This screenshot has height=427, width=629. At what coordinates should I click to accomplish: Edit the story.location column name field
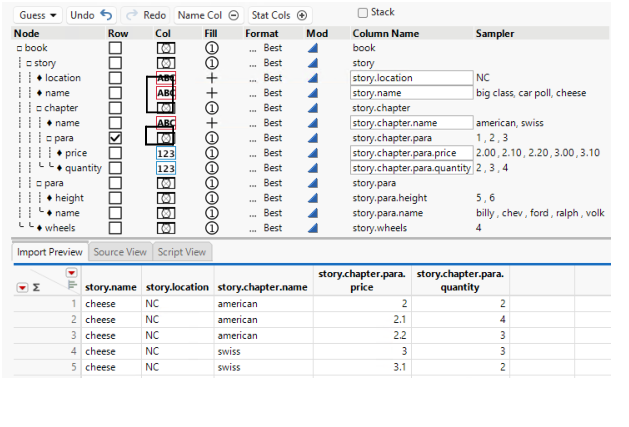pos(412,78)
